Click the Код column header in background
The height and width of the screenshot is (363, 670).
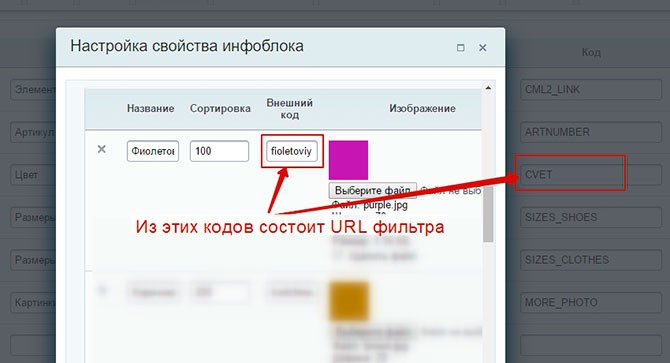(591, 53)
